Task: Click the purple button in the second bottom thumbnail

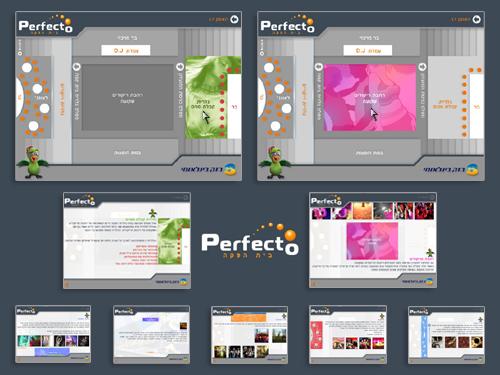Action: pos(151,319)
